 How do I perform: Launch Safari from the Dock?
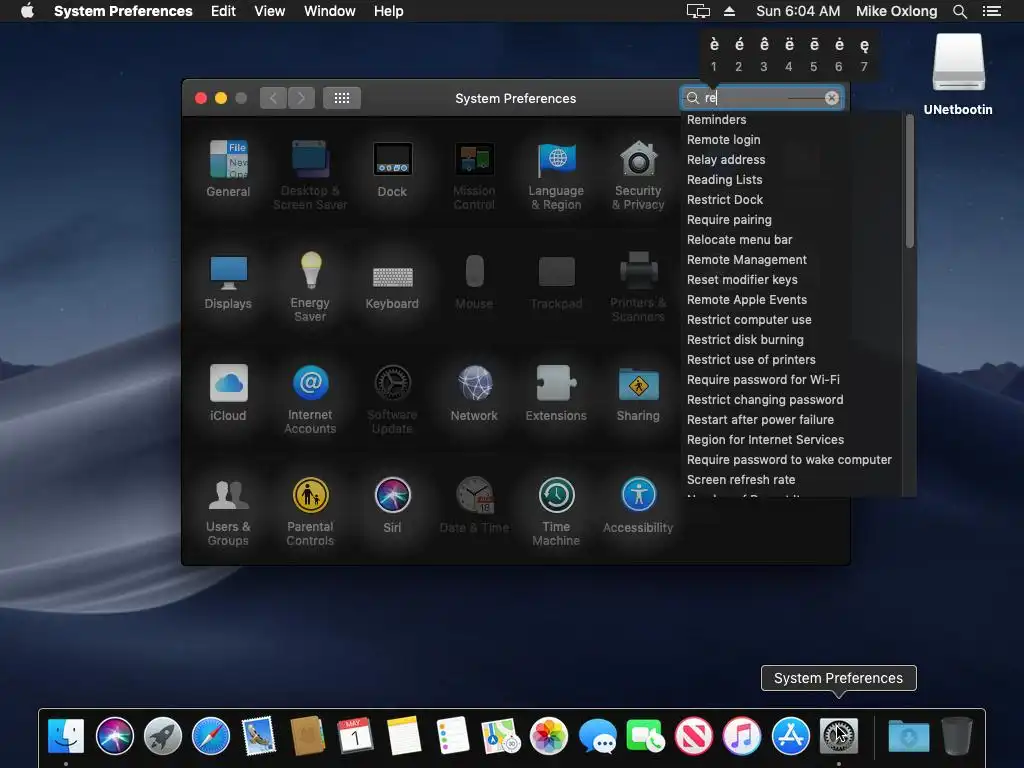tap(211, 735)
